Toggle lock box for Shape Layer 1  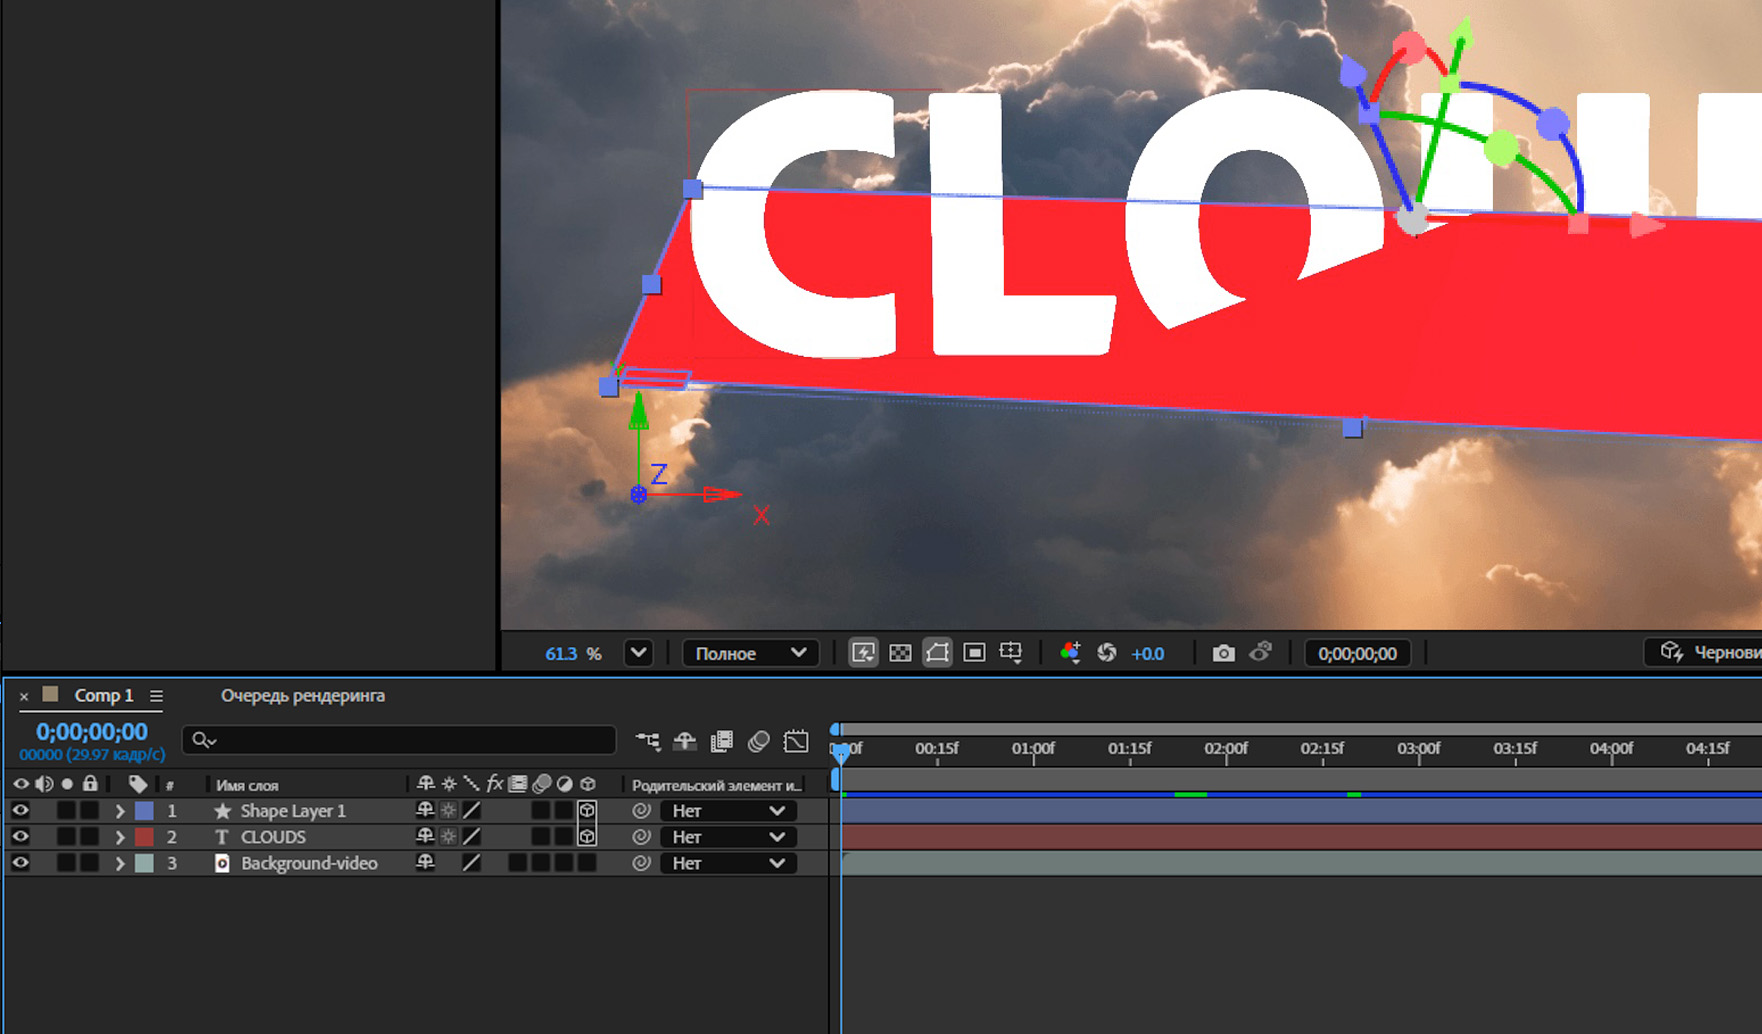[90, 811]
